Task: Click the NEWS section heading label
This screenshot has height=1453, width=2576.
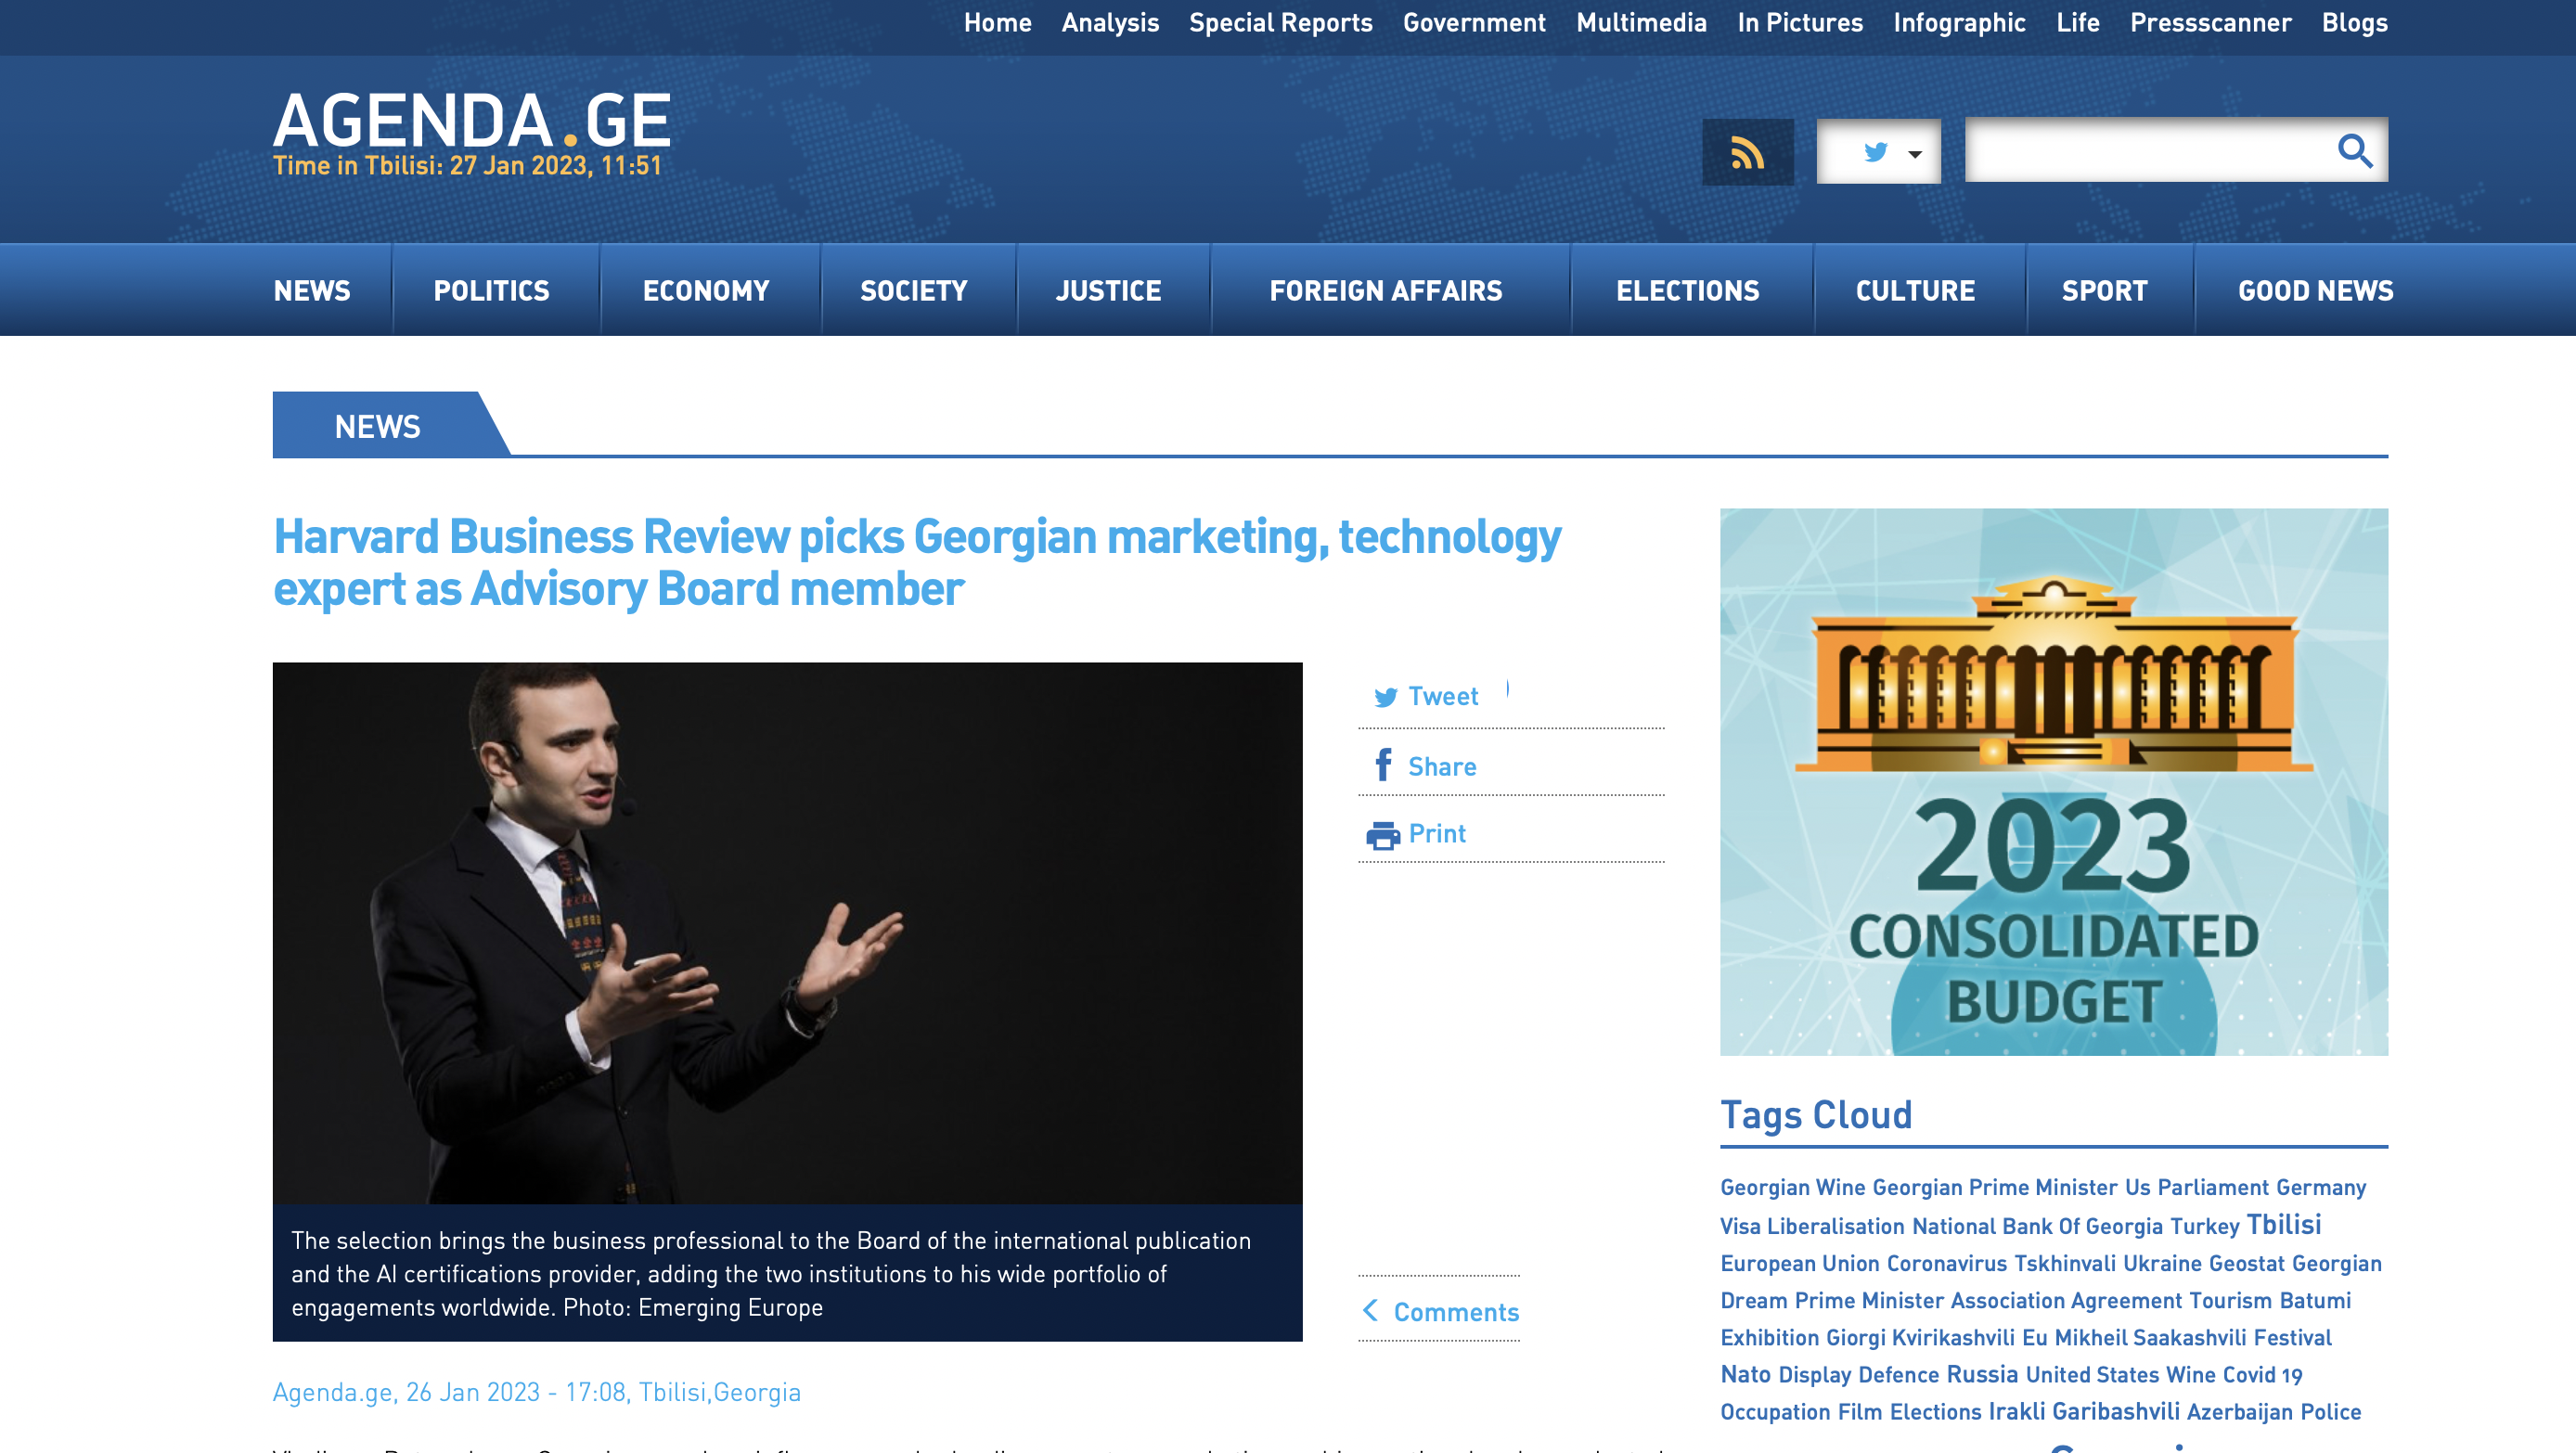Action: coord(377,426)
